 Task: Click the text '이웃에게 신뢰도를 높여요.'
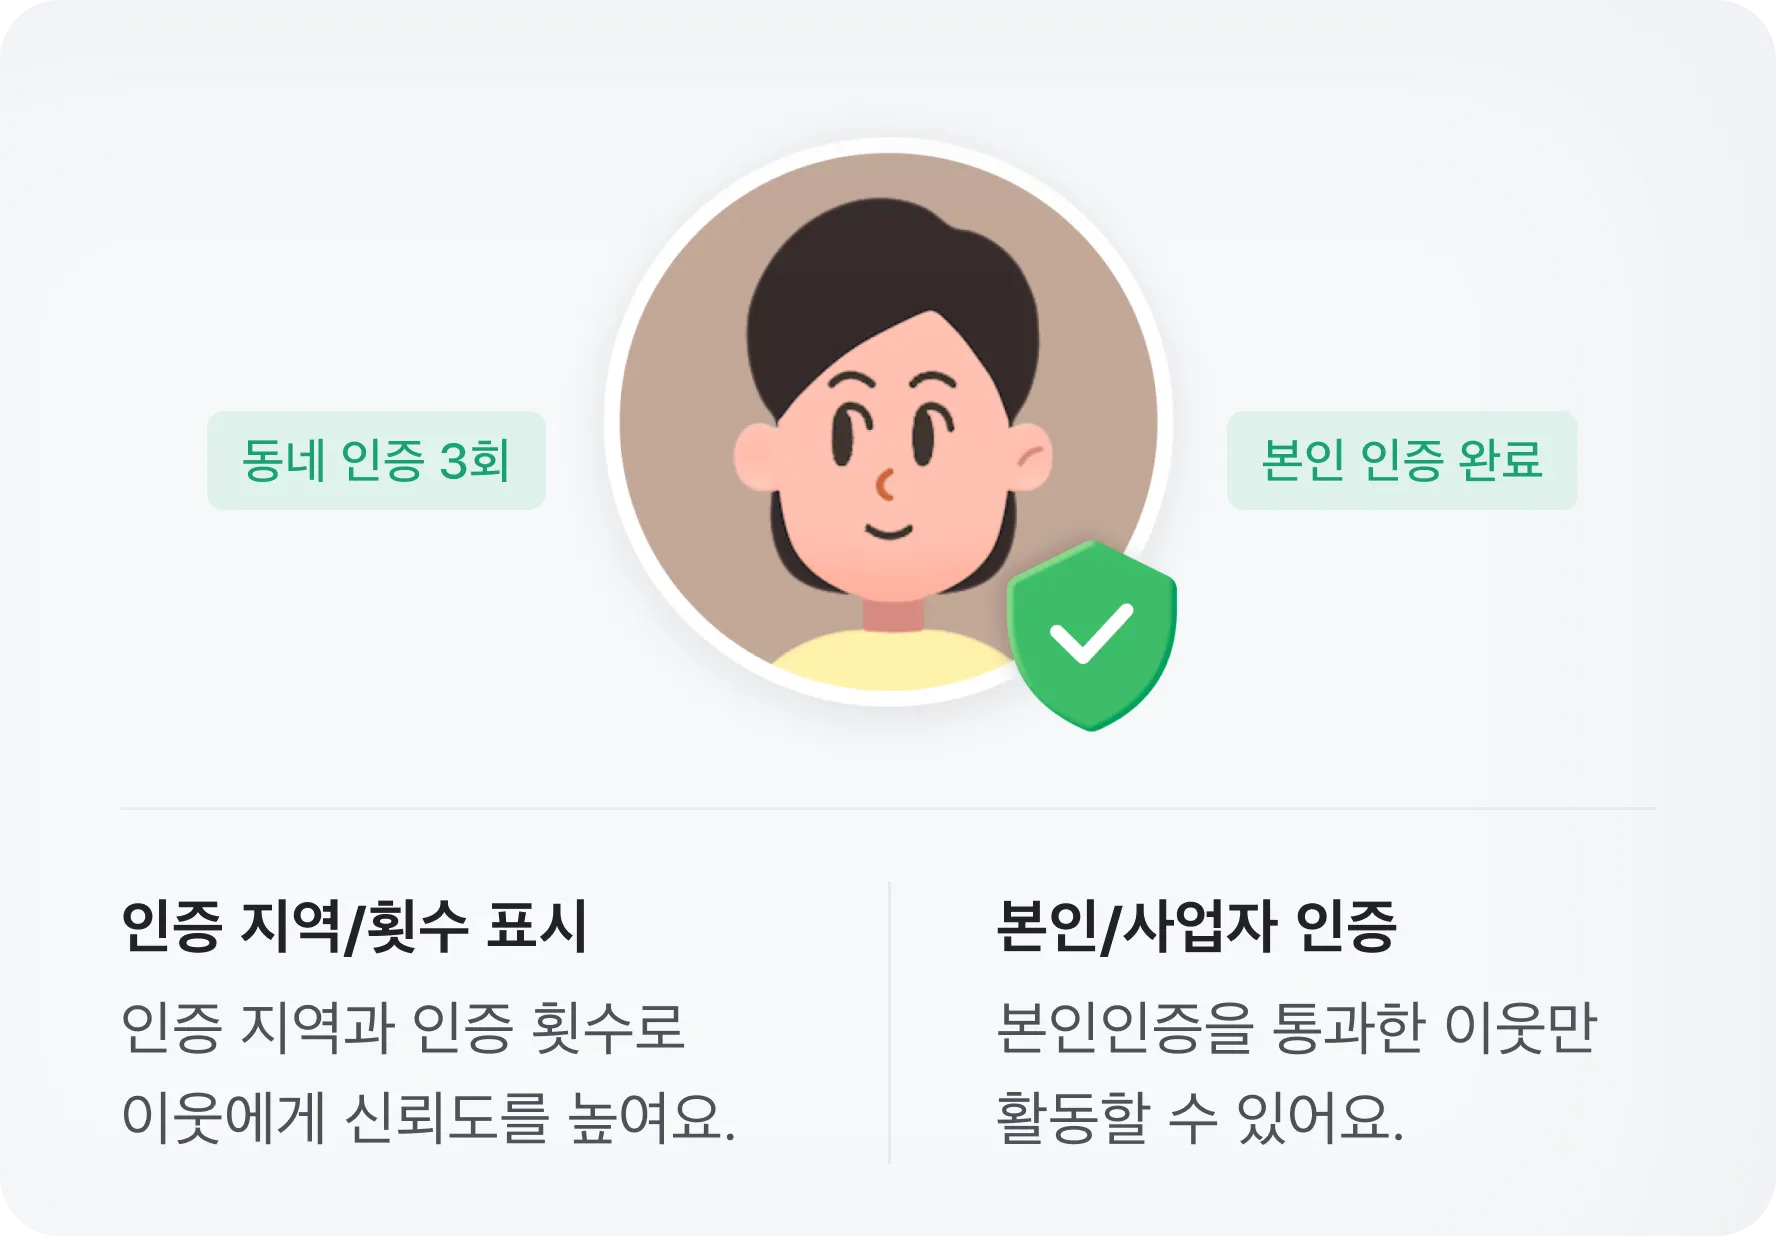[428, 1117]
